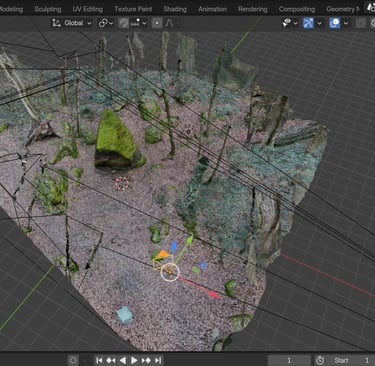Click the 3D cursor in the viewport
Image resolution: width=375 pixels, height=366 pixels.
[122, 183]
